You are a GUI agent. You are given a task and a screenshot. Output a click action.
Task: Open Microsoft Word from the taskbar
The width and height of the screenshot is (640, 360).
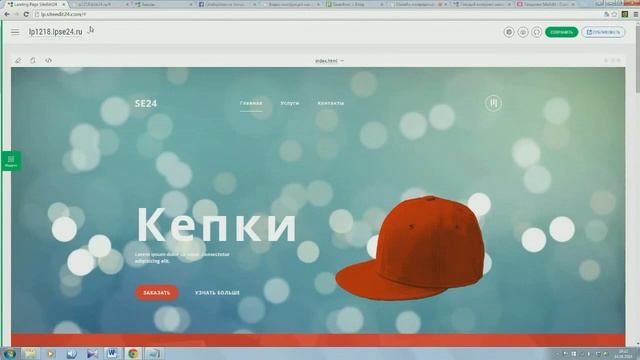tap(112, 353)
